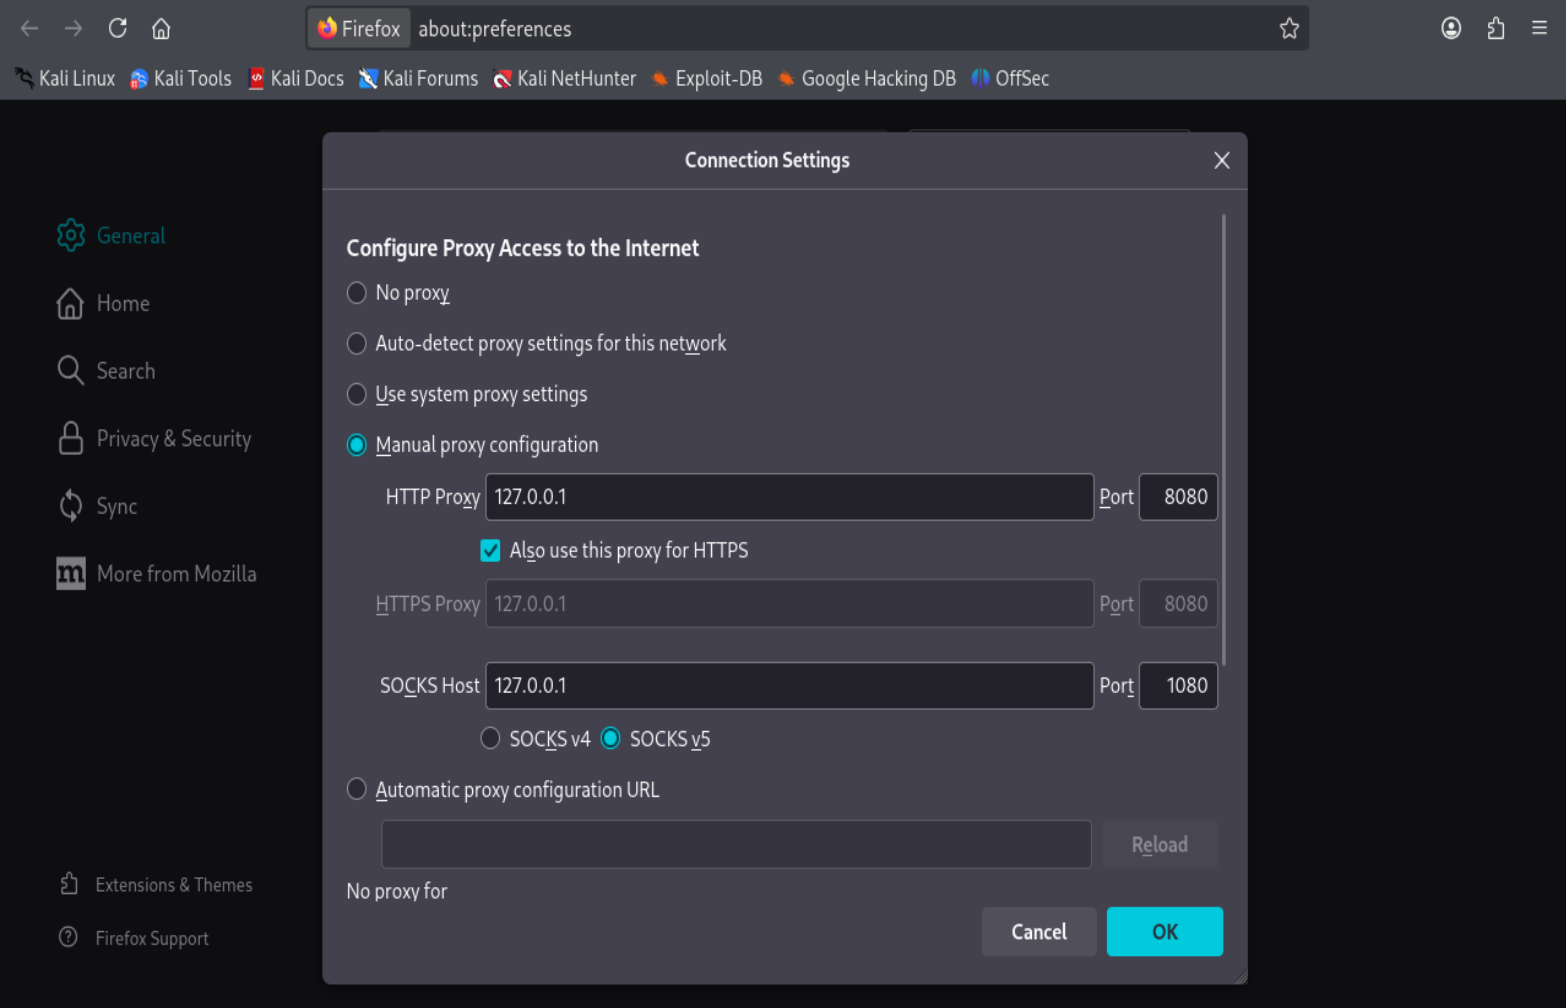The height and width of the screenshot is (1008, 1566).
Task: Open Exploit-DB bookmark
Action: pos(707,78)
